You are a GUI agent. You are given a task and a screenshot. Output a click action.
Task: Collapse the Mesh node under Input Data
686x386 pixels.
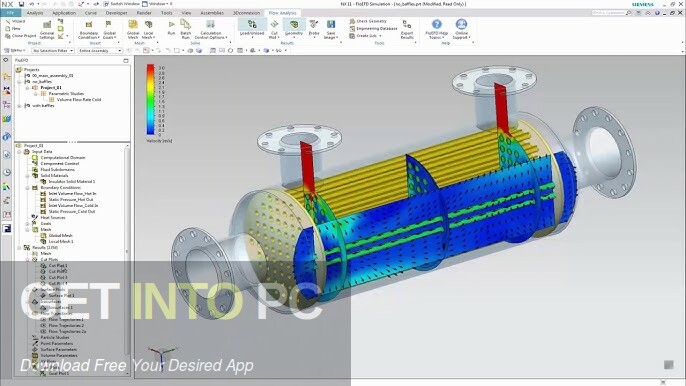pyautogui.click(x=28, y=230)
